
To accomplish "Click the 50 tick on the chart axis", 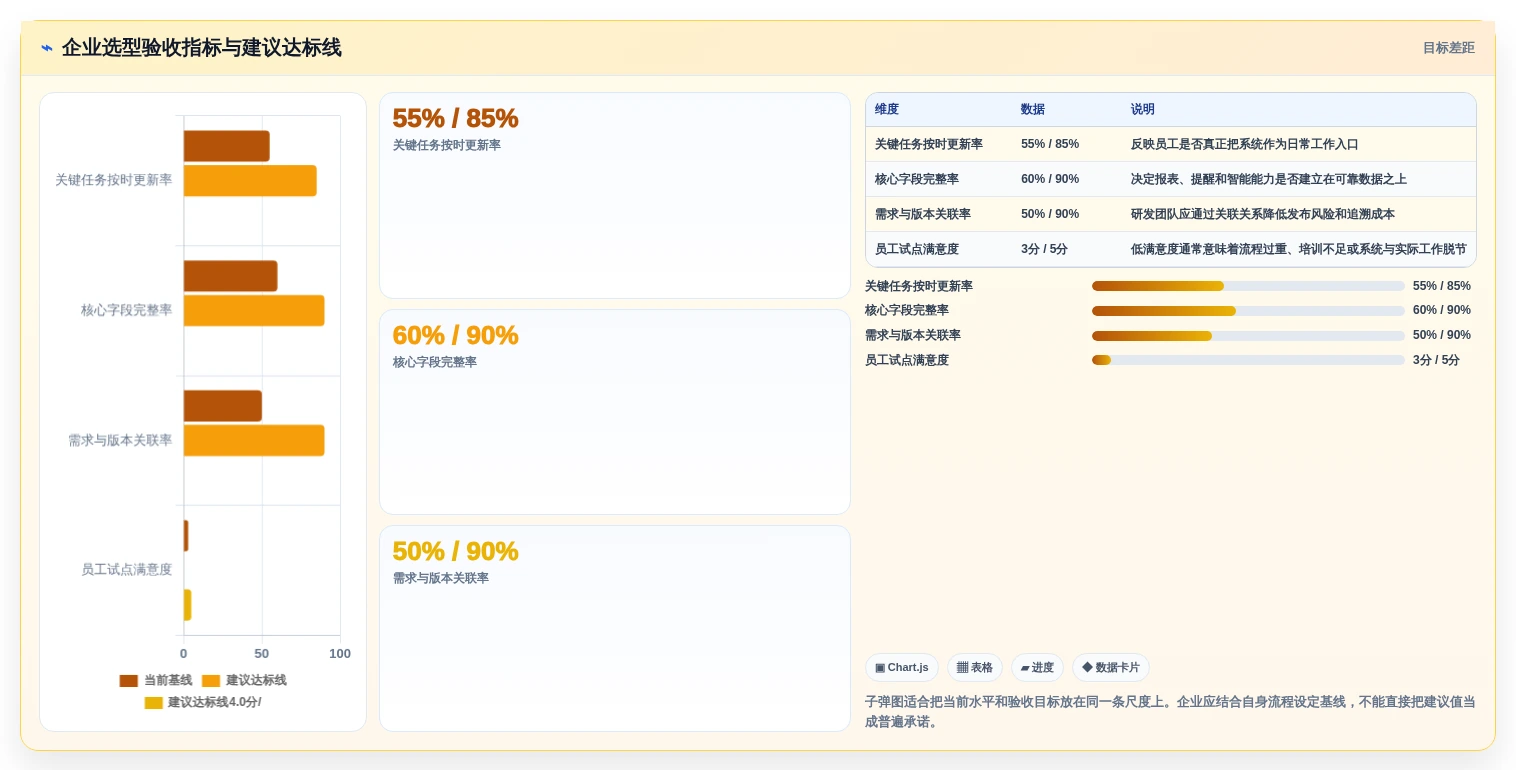I will pos(262,654).
